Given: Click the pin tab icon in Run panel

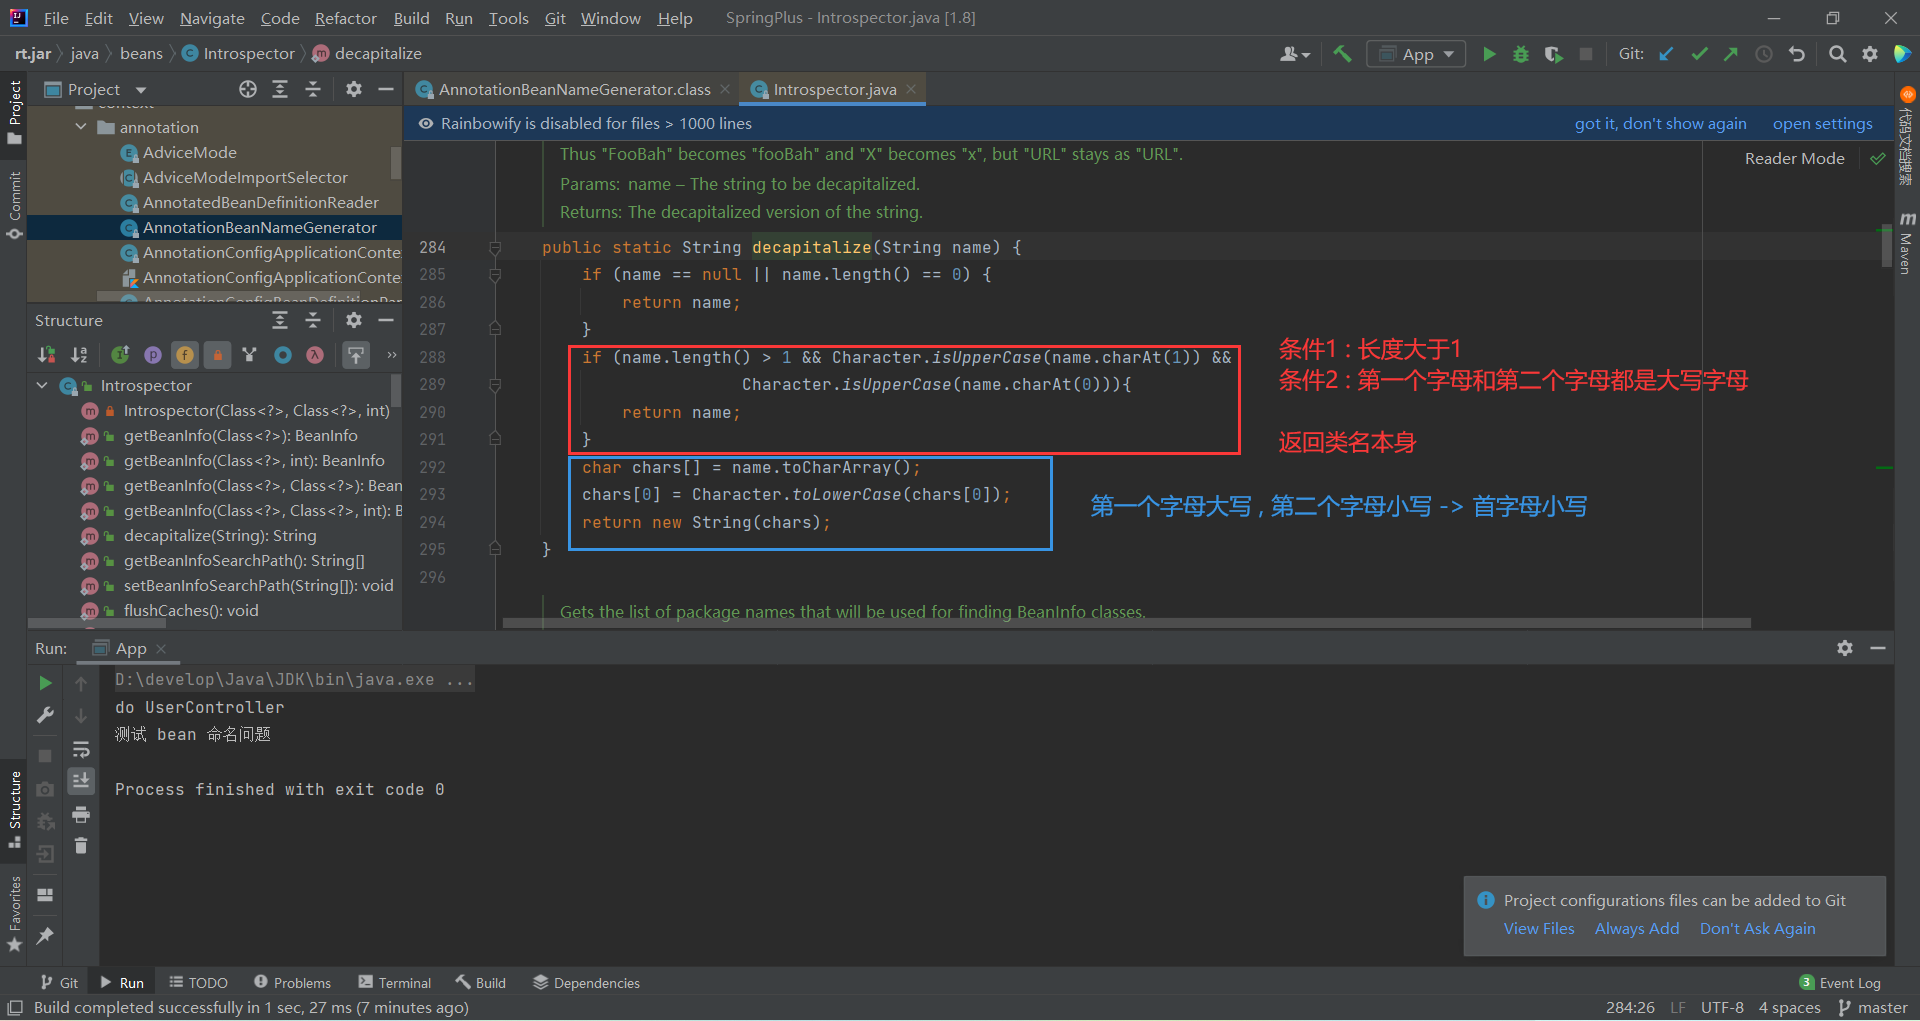Looking at the screenshot, I should [x=45, y=936].
